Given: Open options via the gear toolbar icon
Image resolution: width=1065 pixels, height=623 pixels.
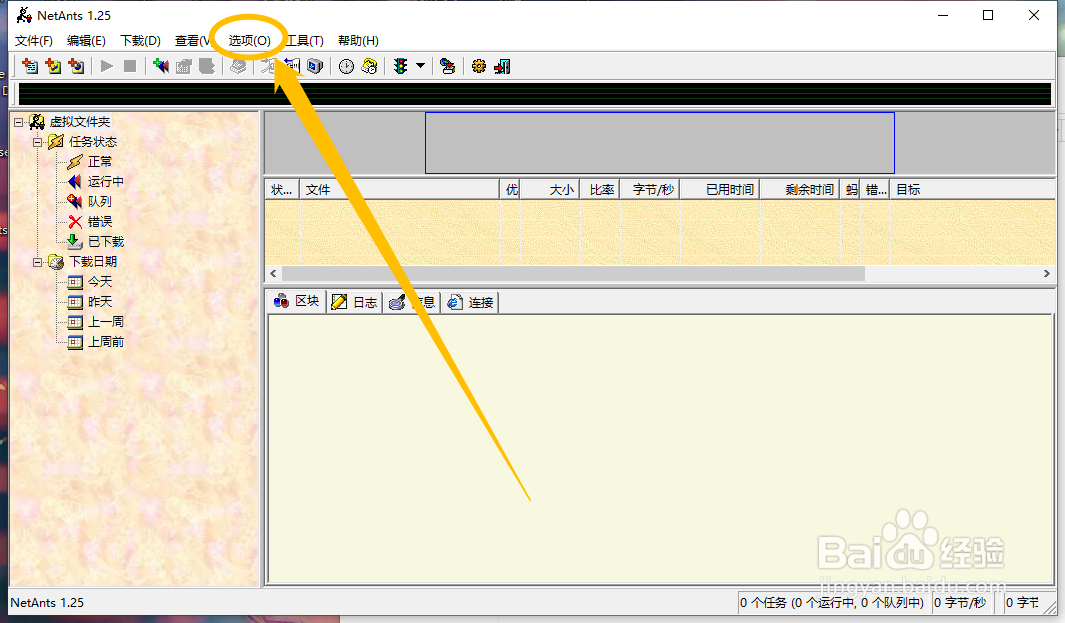Looking at the screenshot, I should (479, 66).
